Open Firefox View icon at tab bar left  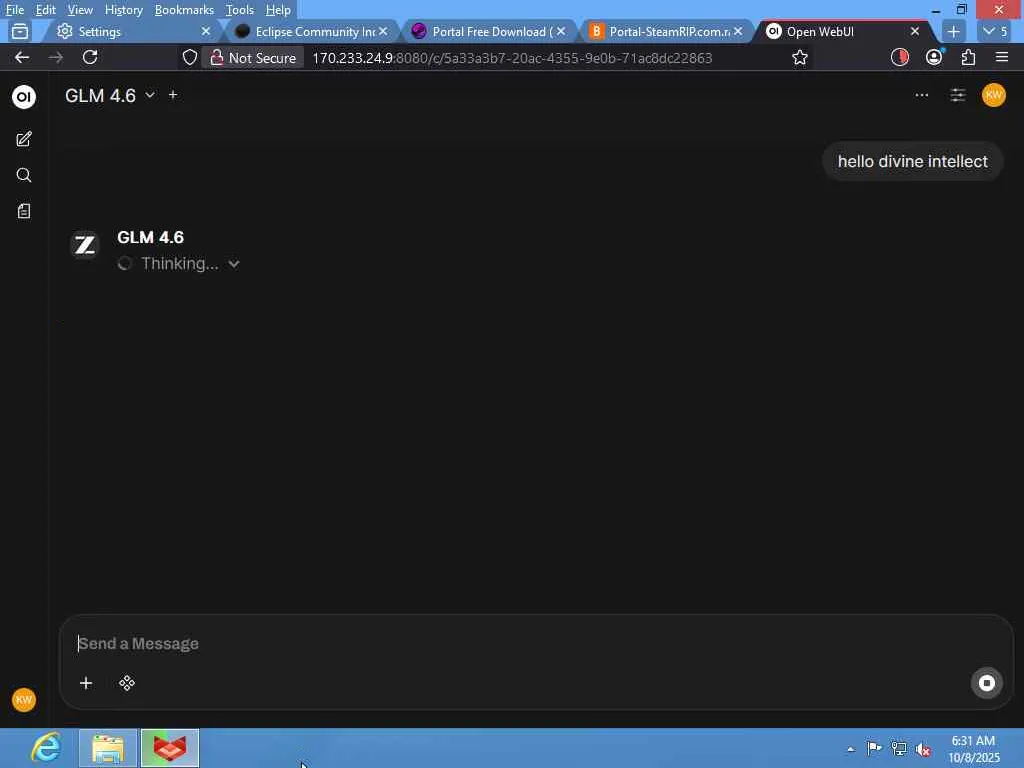(x=20, y=31)
